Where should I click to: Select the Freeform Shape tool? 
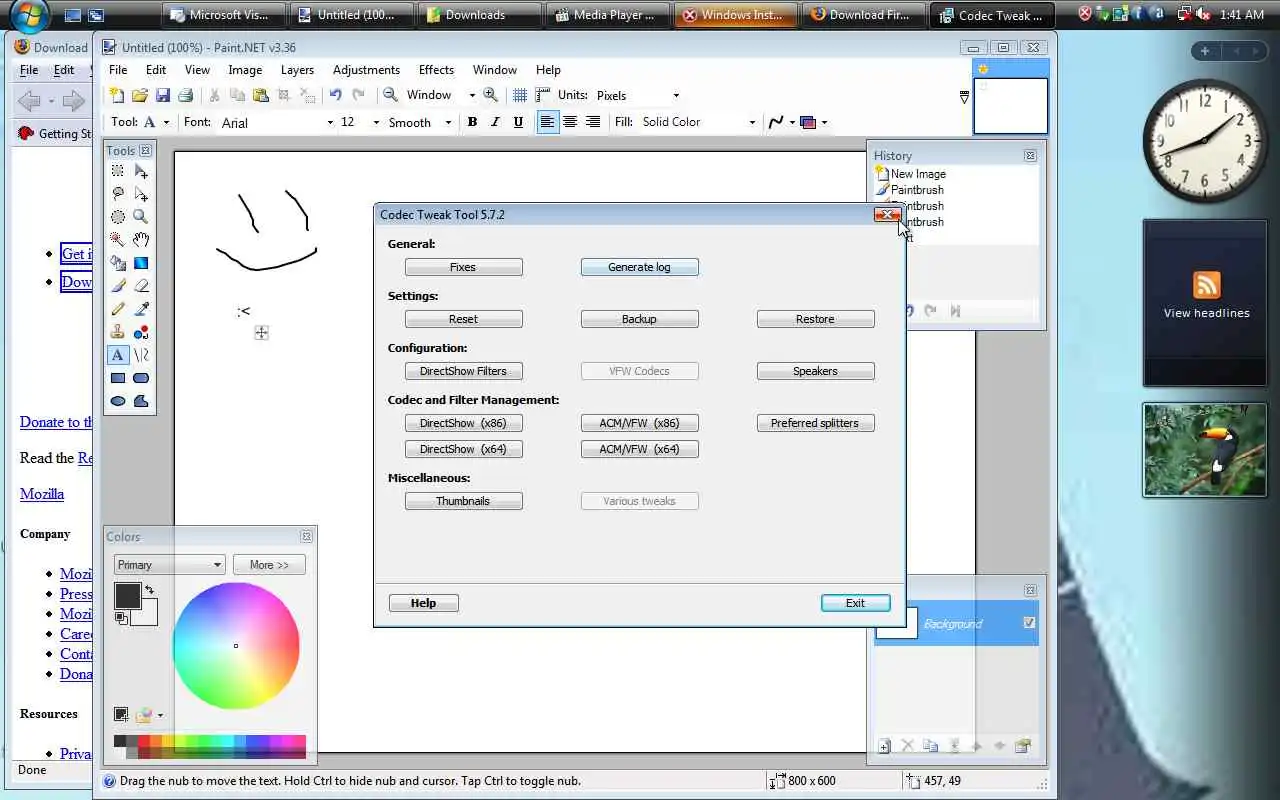point(141,401)
